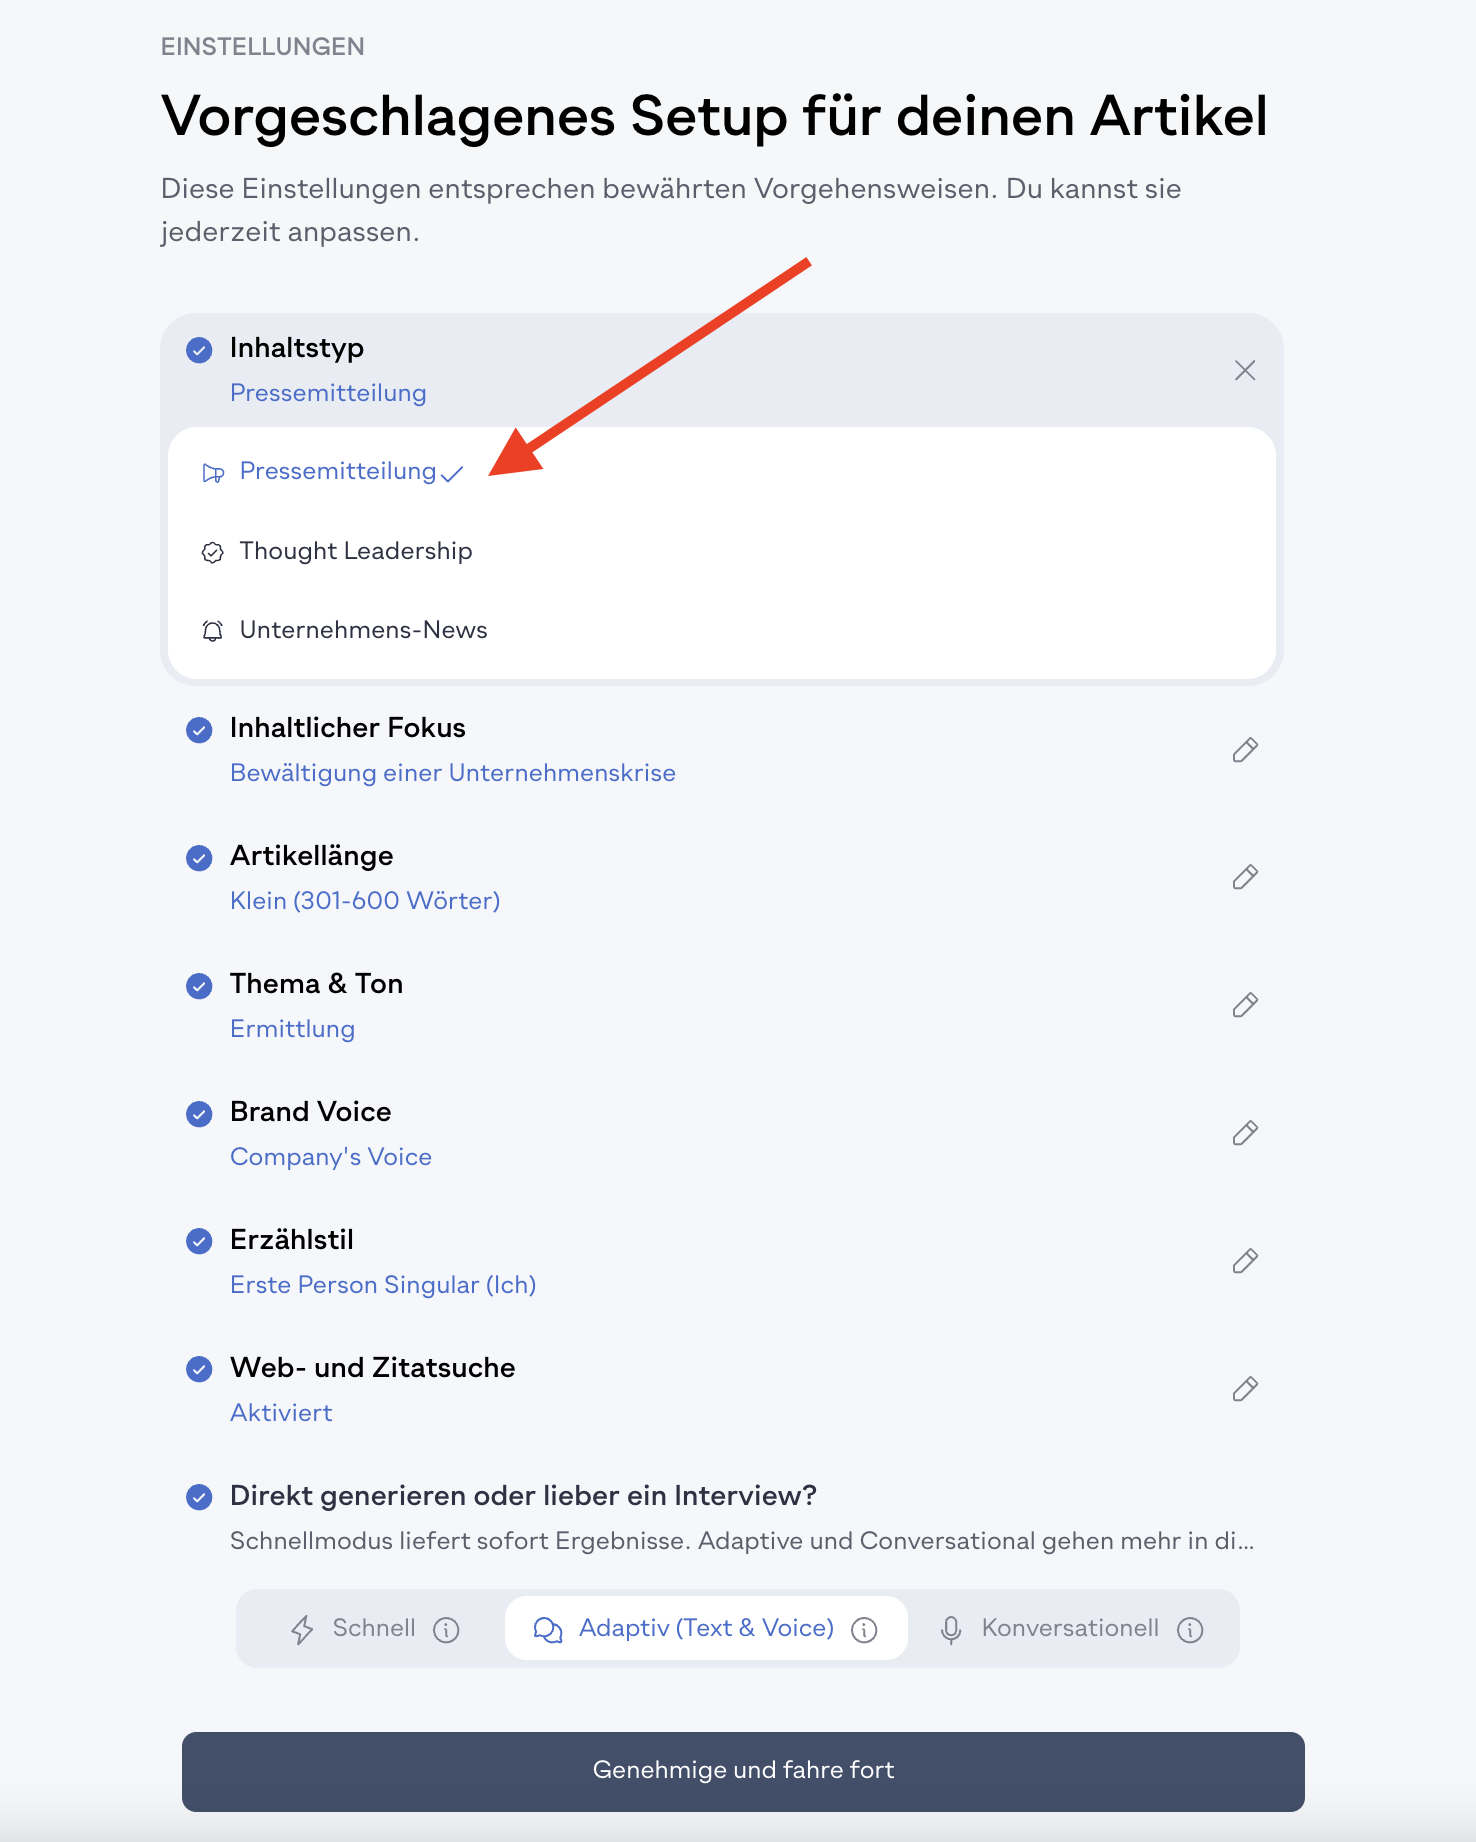Viewport: 1476px width, 1842px height.
Task: Click Genehmige und fahre fort button
Action: [743, 1771]
